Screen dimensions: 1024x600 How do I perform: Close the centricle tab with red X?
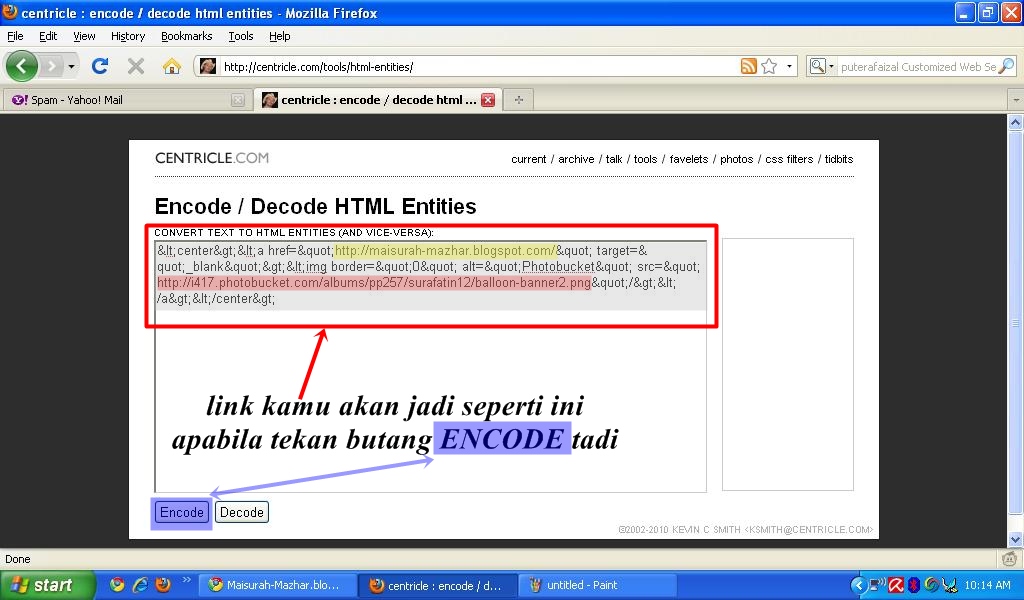click(x=488, y=100)
